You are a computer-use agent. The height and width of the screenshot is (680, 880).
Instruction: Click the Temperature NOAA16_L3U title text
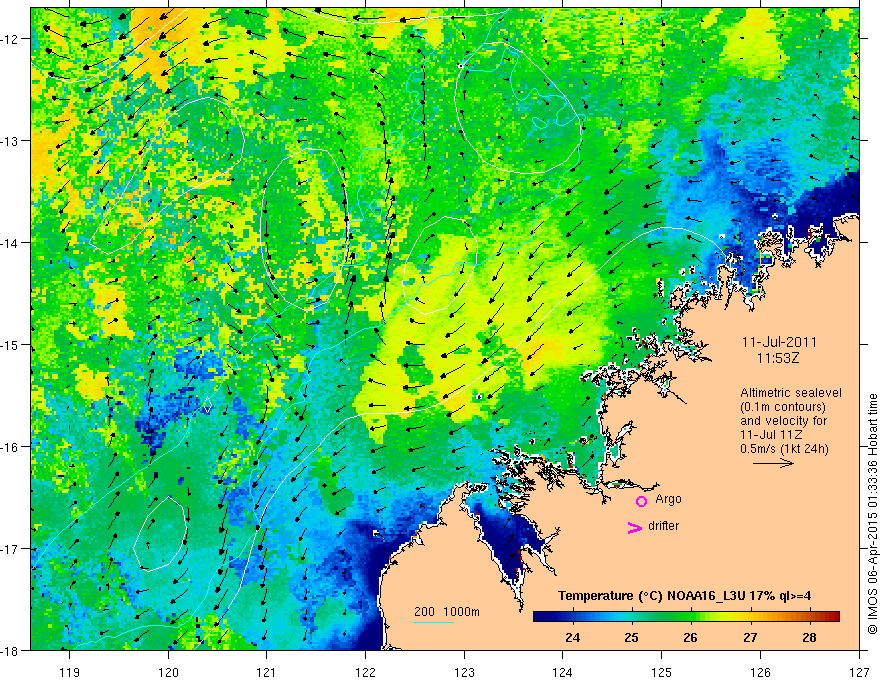684,596
